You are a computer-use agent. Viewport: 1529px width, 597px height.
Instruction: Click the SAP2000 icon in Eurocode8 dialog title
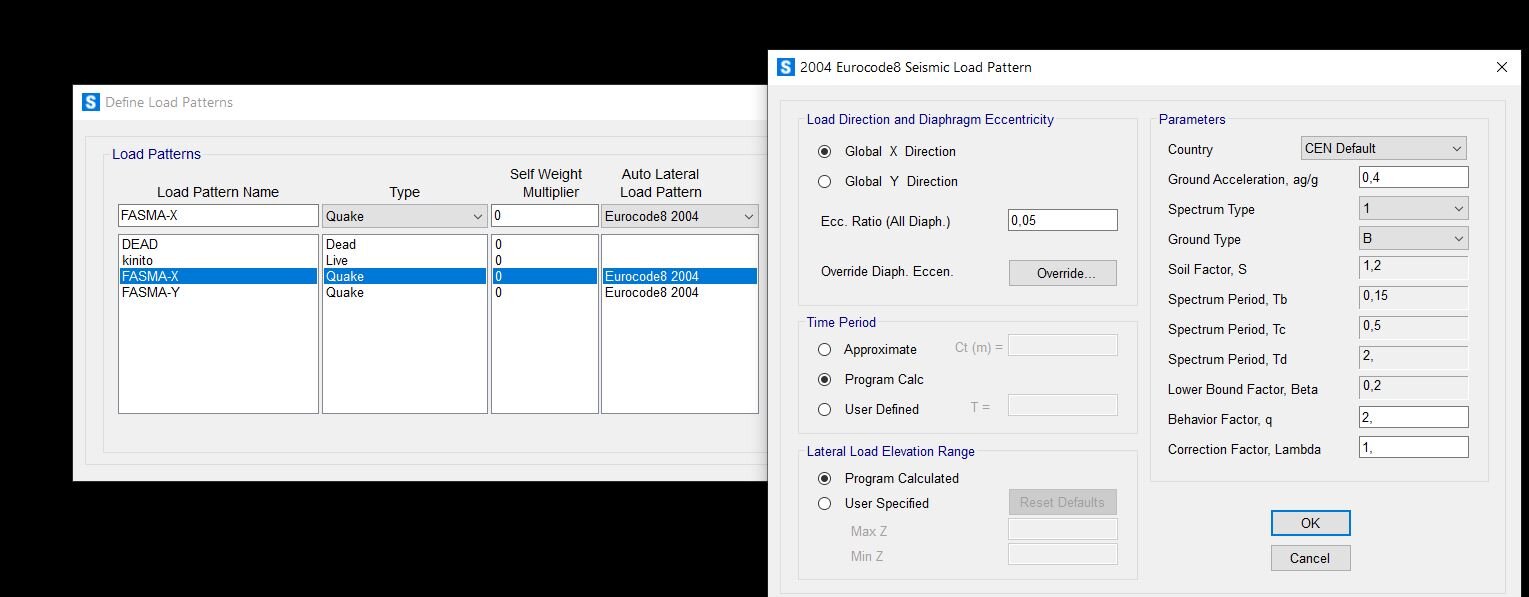786,67
